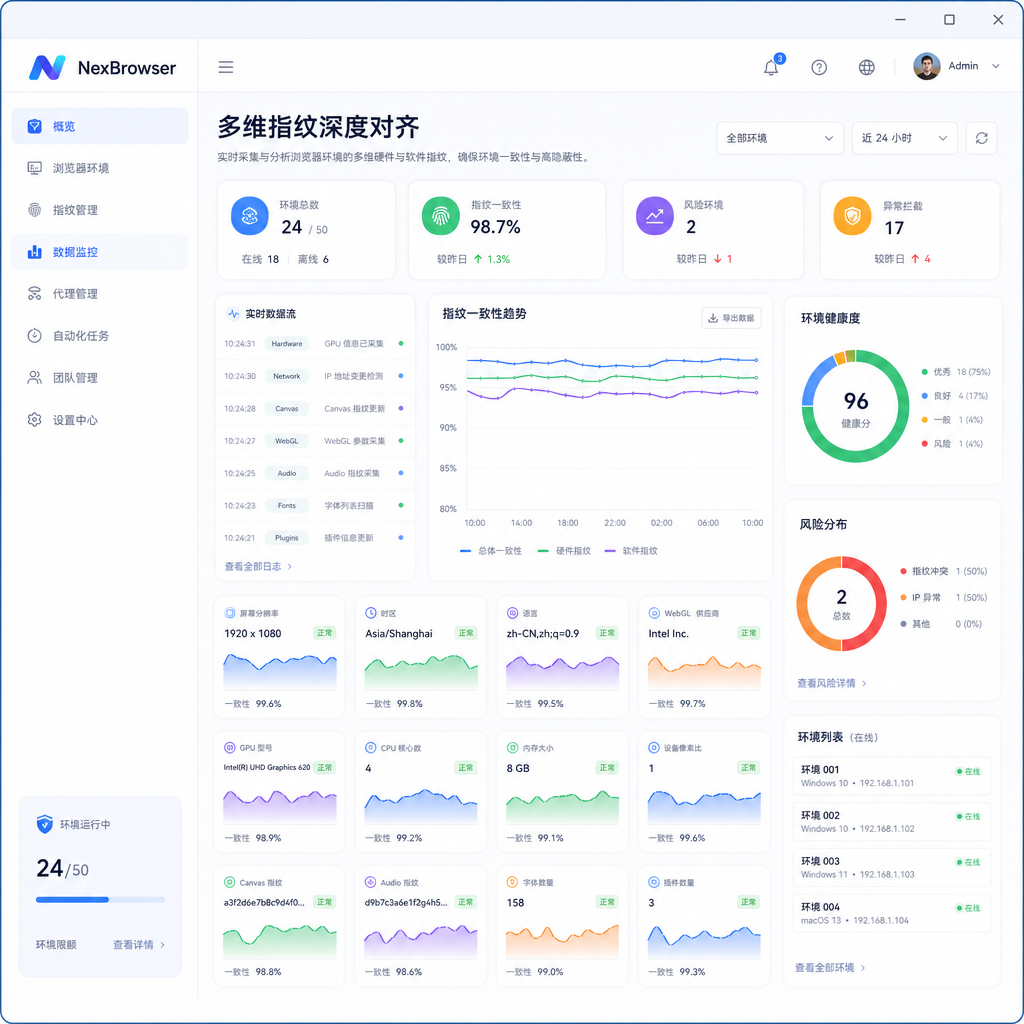
Task: Click the Audio 指纹 card icon
Action: 371,882
